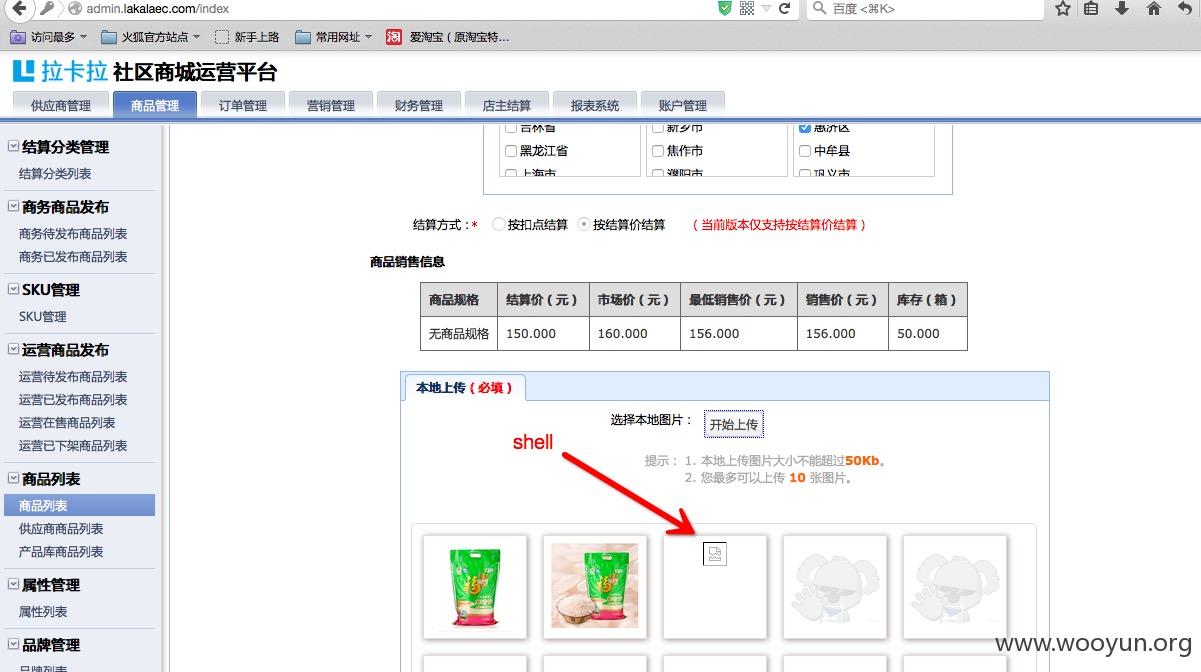
Task: Collapse the 属性管理 sidebar section
Action: pos(13,584)
